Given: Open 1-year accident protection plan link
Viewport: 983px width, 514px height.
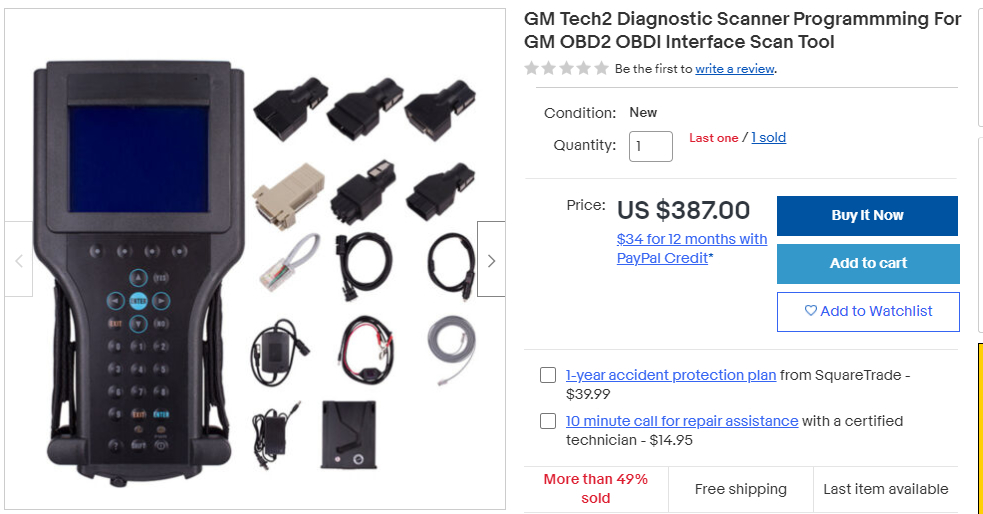Looking at the screenshot, I should 671,375.
